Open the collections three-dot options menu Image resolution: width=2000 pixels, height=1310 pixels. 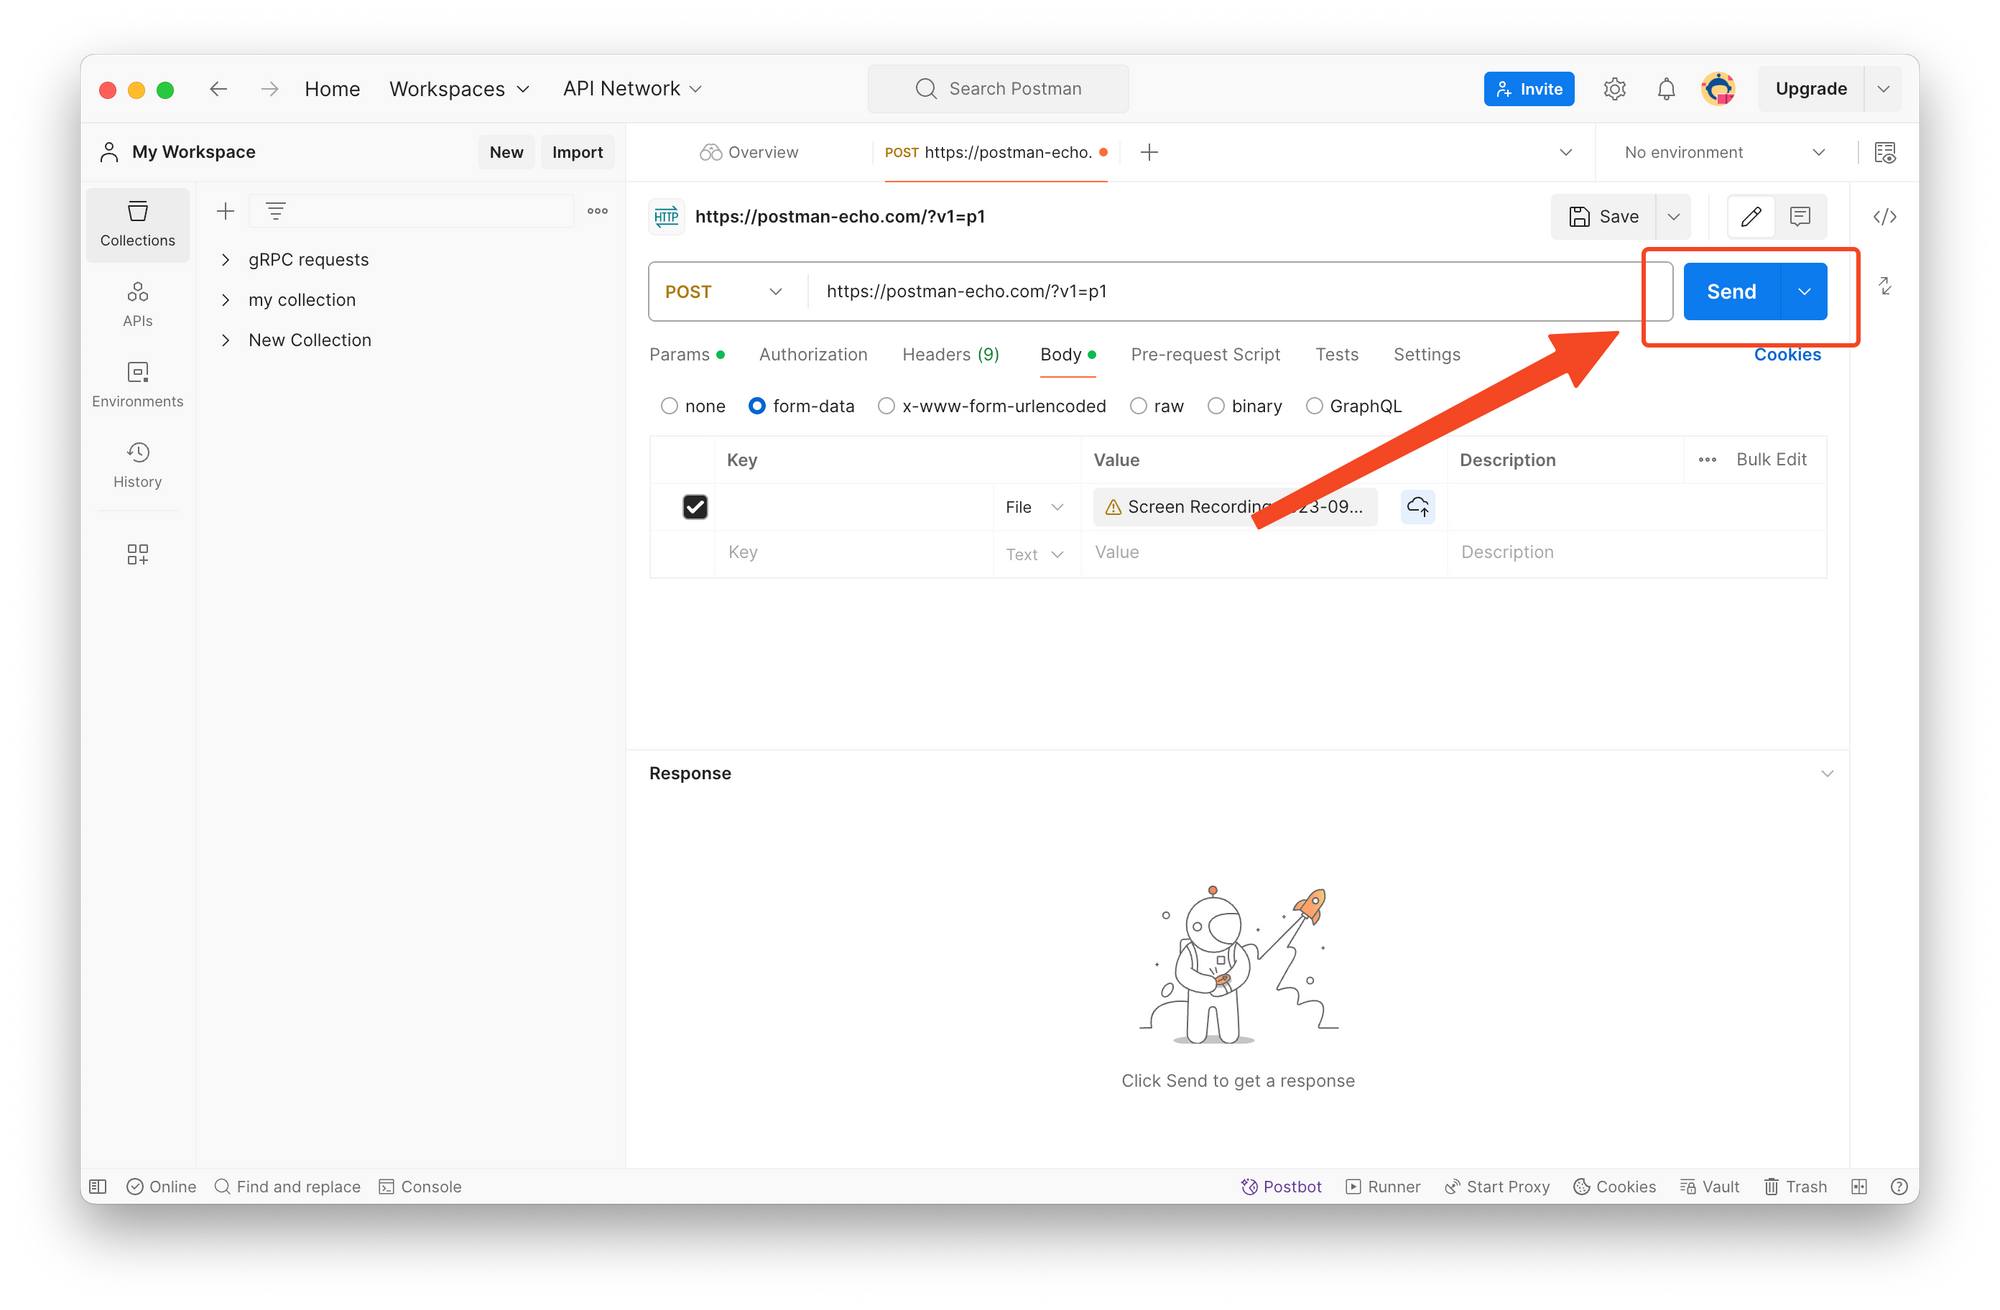click(598, 211)
